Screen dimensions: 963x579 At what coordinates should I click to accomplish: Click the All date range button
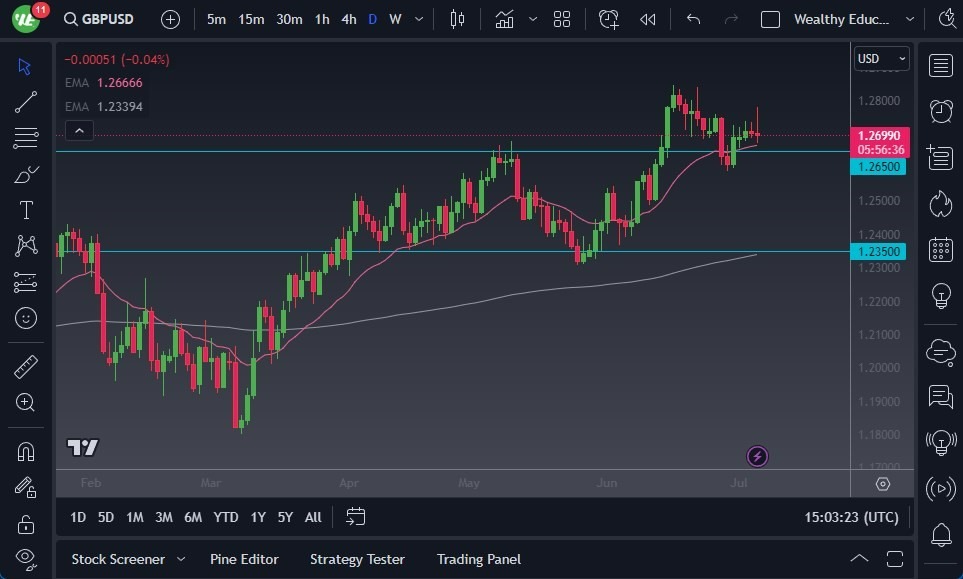312,517
